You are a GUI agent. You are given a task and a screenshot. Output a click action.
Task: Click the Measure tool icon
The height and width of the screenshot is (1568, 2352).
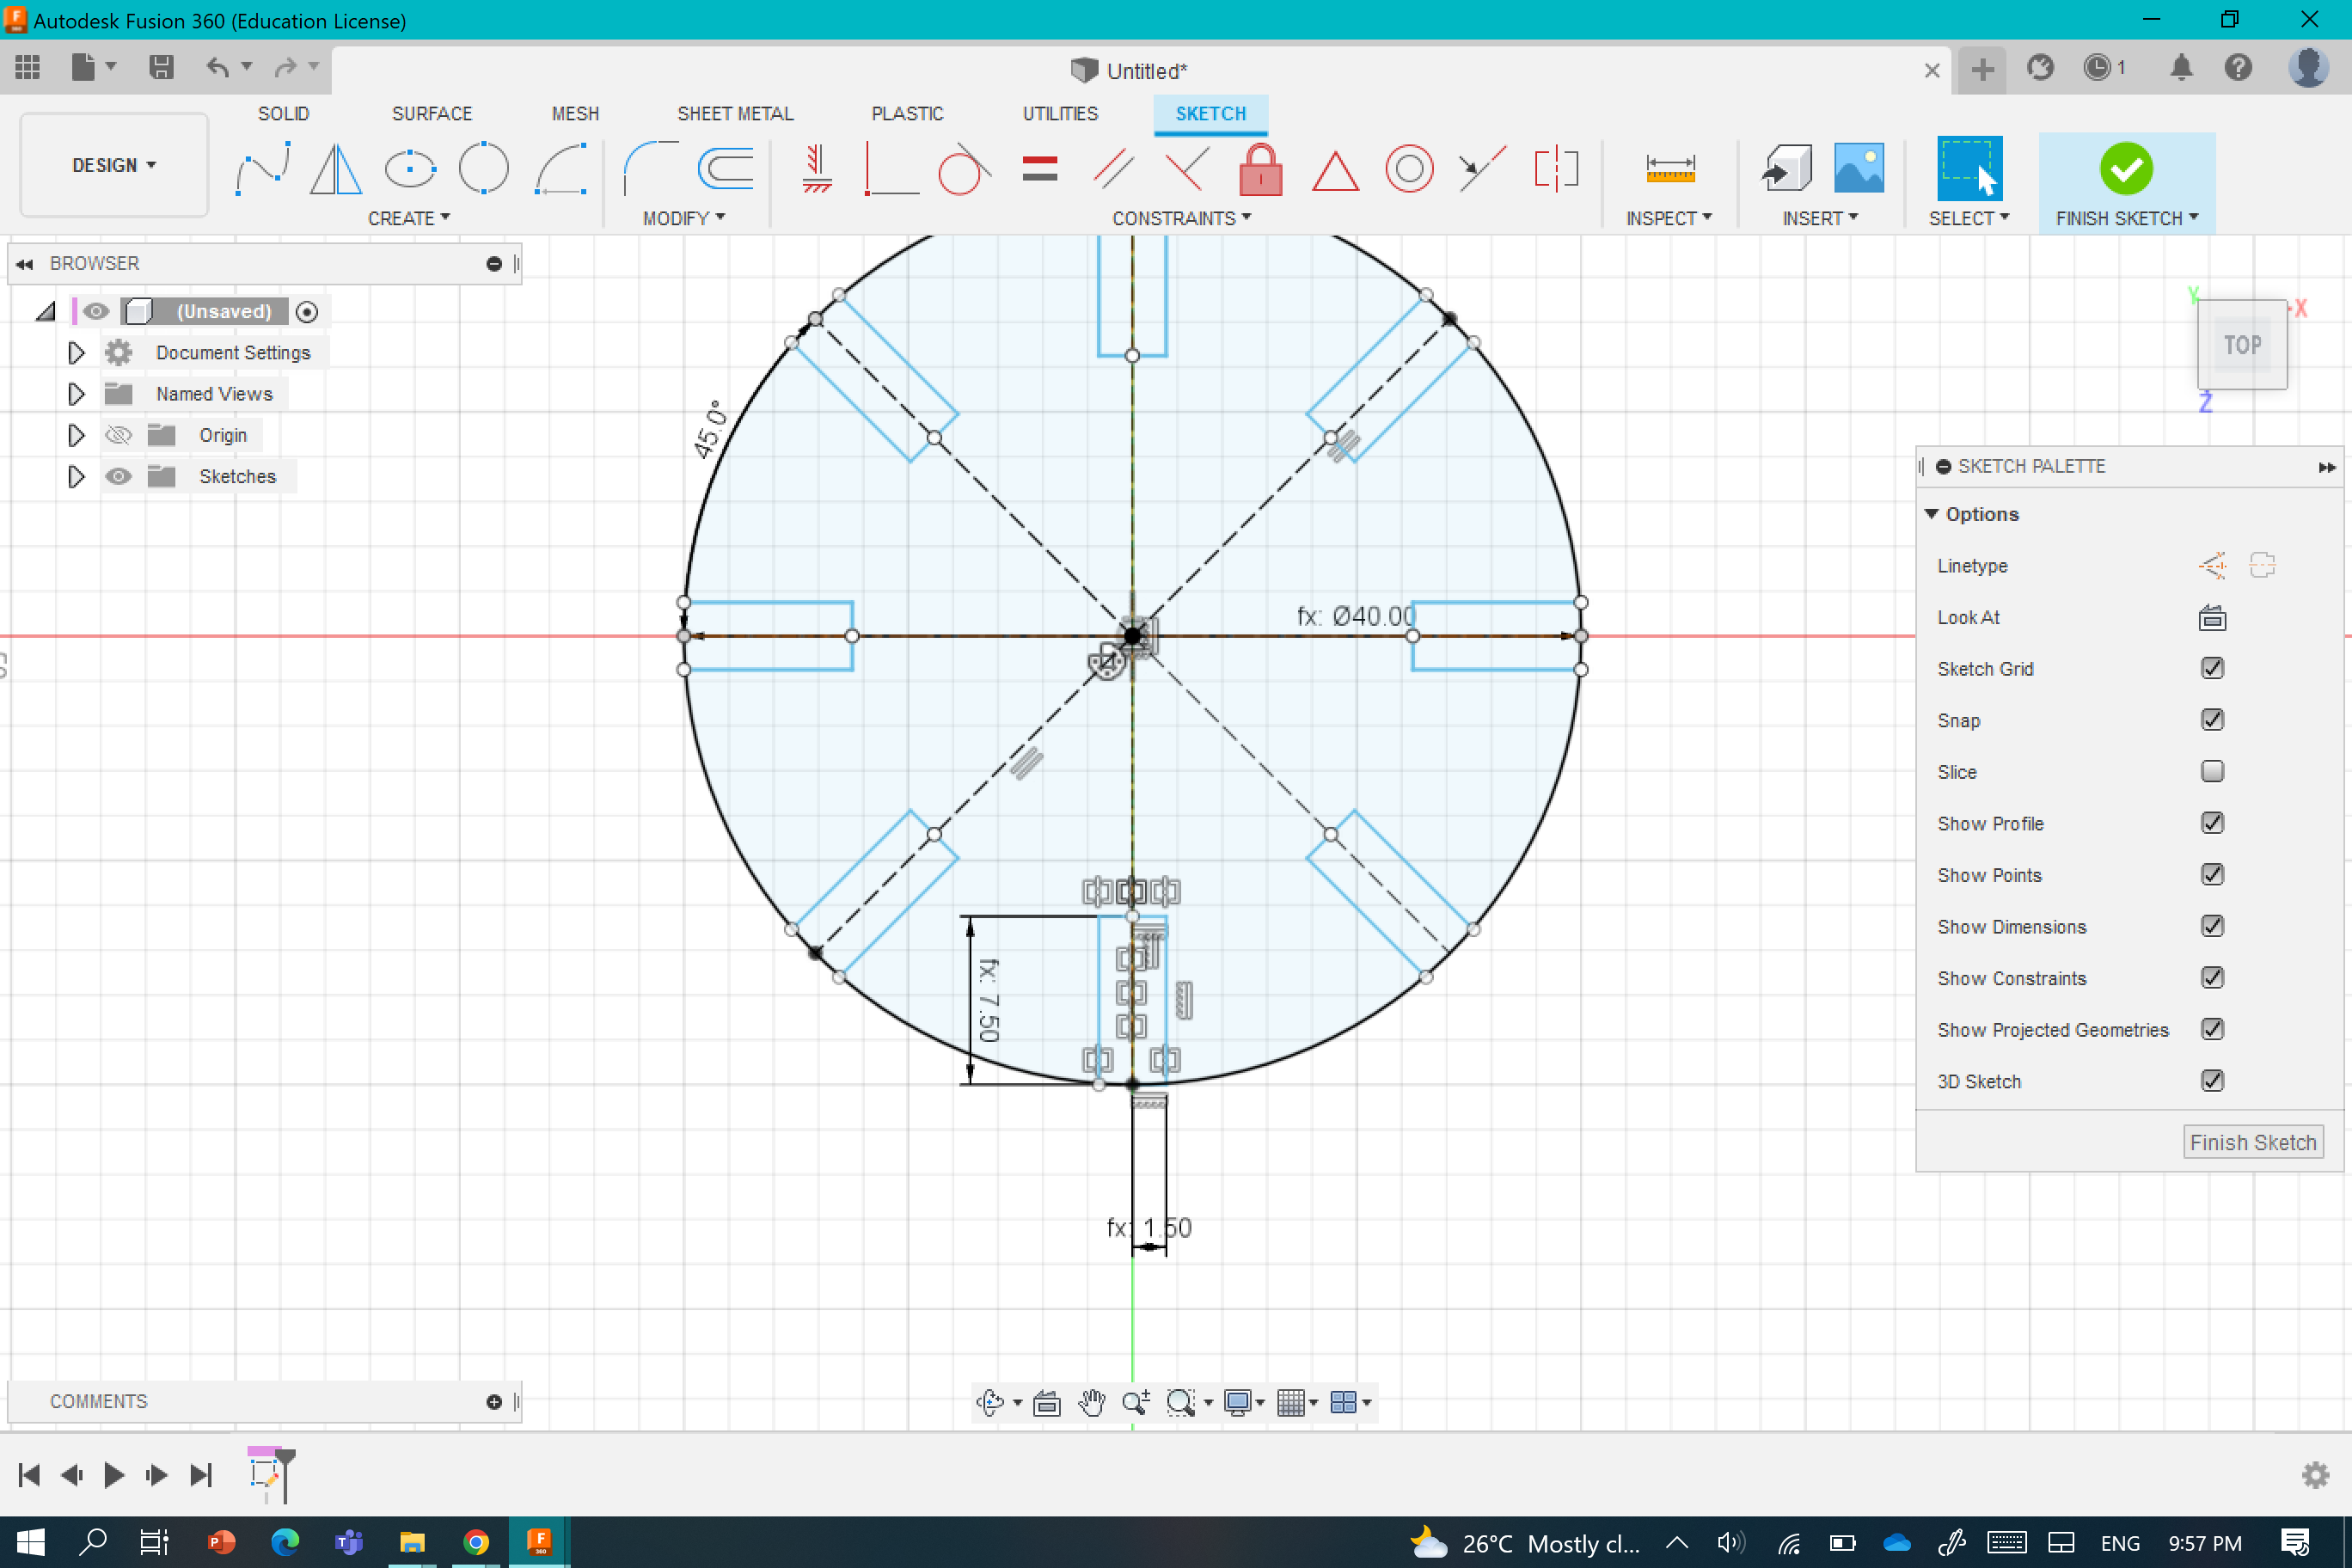[1670, 168]
